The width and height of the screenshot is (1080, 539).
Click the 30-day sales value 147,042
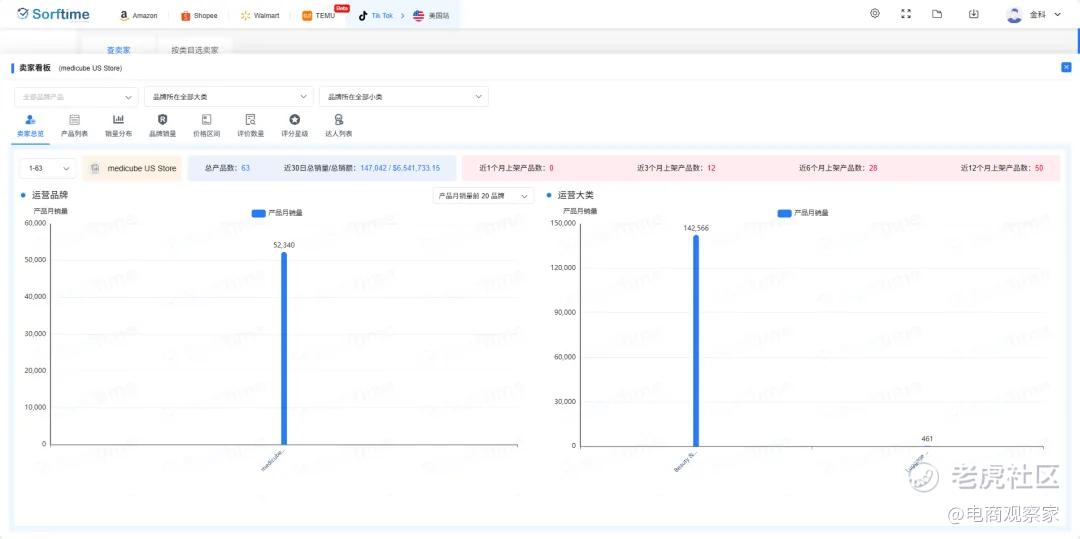tap(374, 168)
